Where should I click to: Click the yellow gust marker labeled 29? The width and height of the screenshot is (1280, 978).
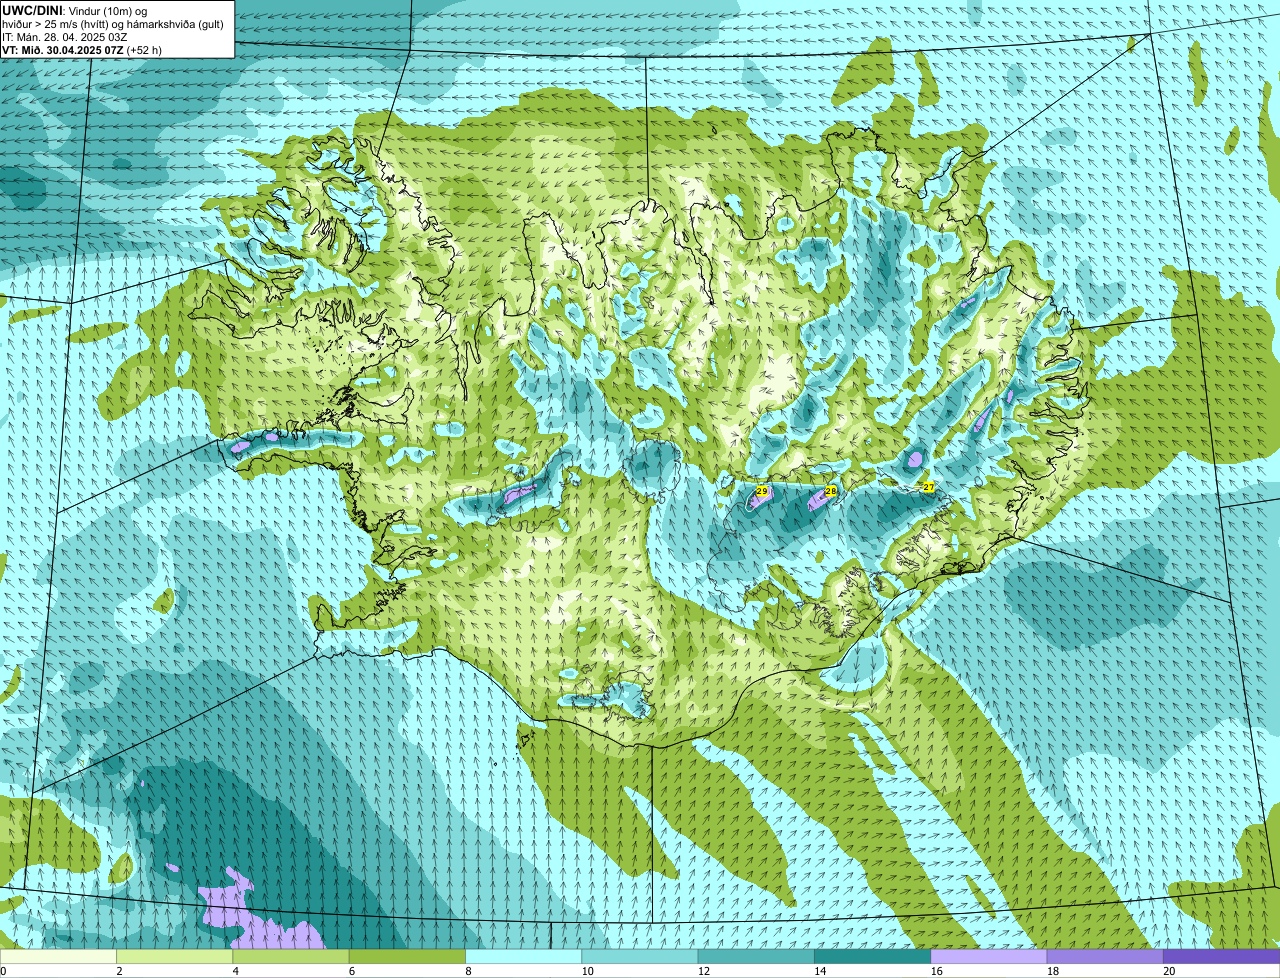762,491
